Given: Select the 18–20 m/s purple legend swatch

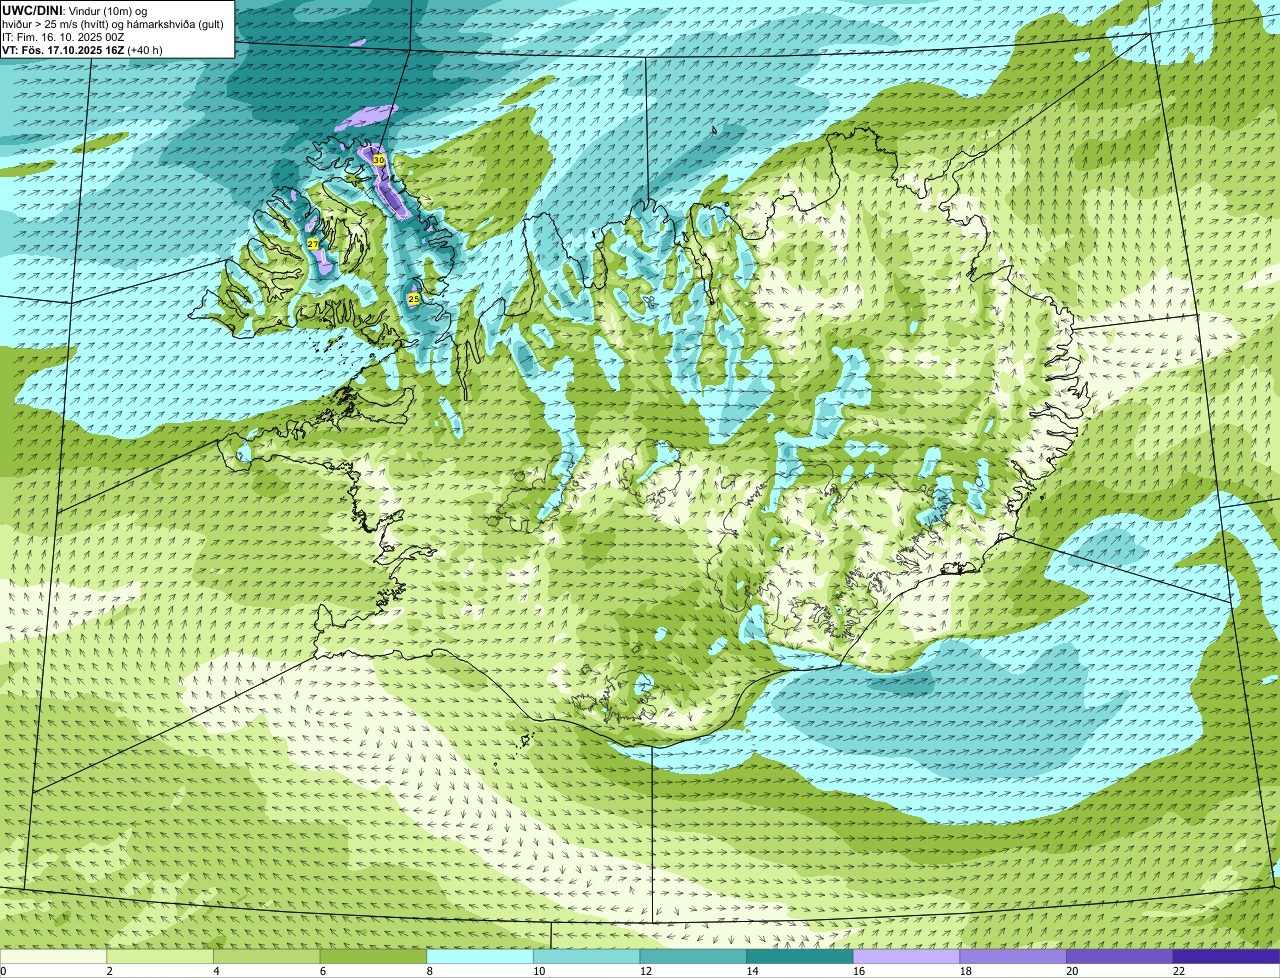Looking at the screenshot, I should [1012, 956].
